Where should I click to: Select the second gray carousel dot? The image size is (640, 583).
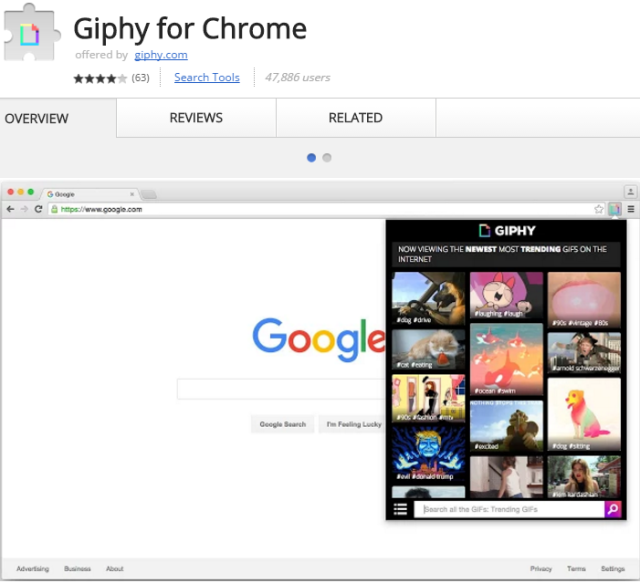click(327, 158)
